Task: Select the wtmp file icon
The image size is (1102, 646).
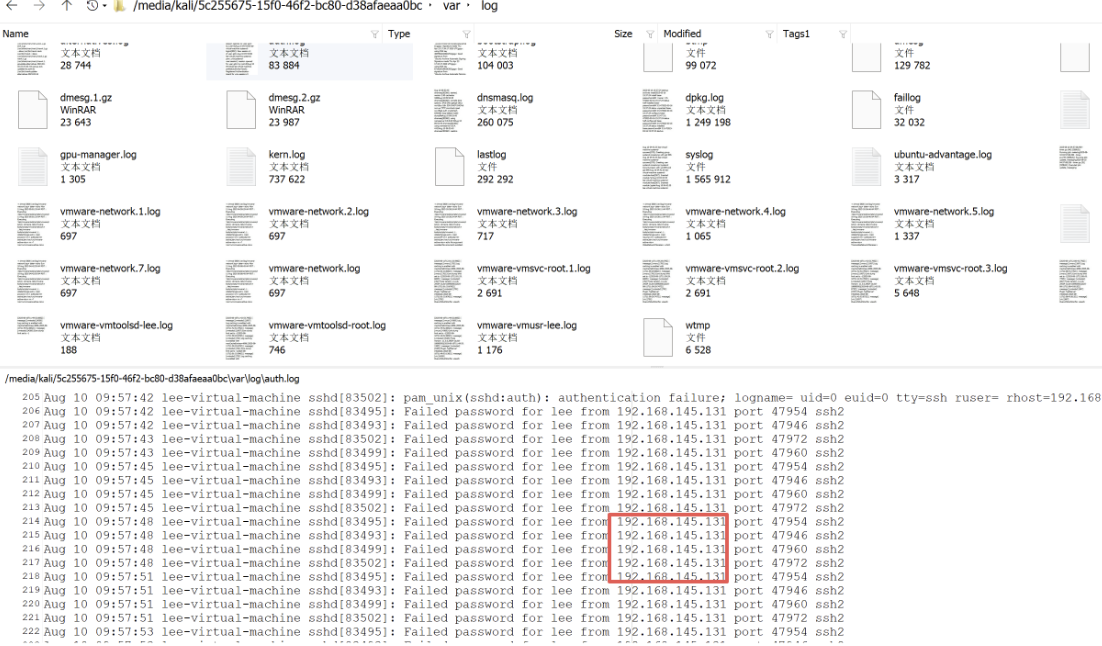Action: (x=657, y=337)
